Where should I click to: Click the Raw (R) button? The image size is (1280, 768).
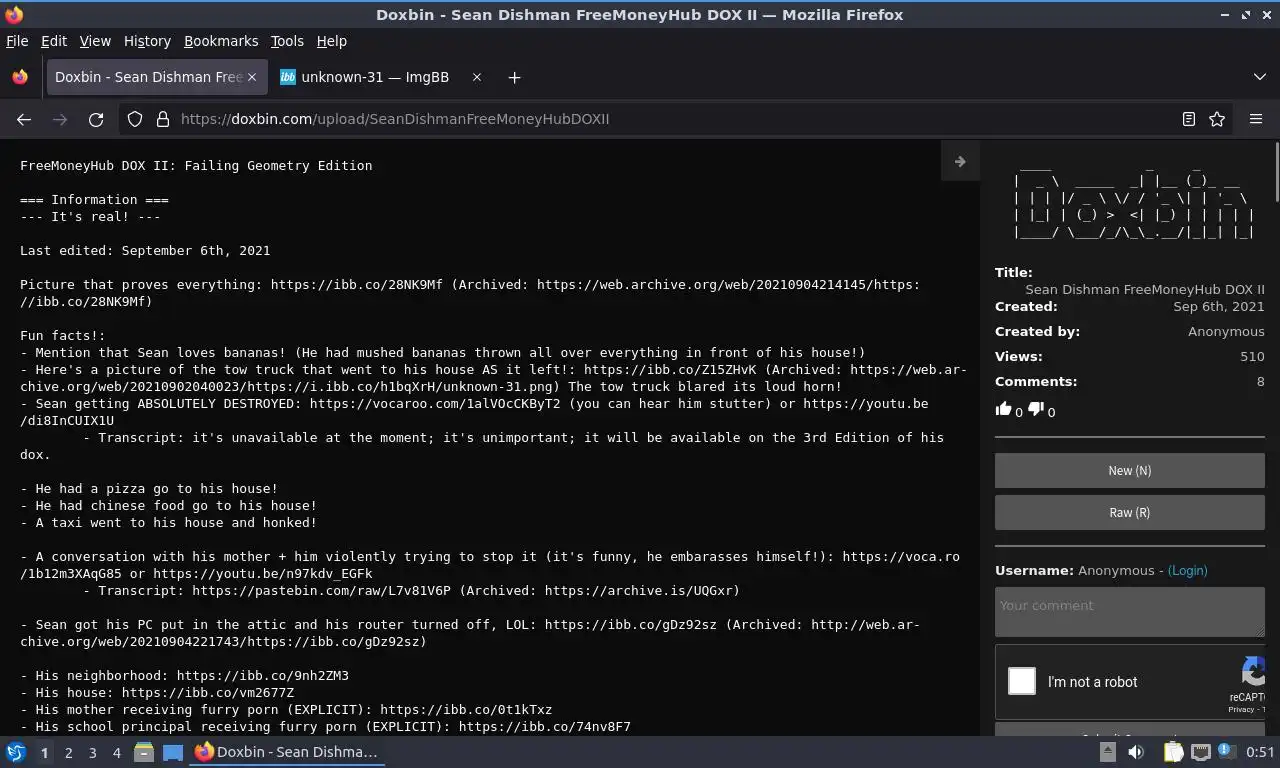tap(1130, 512)
